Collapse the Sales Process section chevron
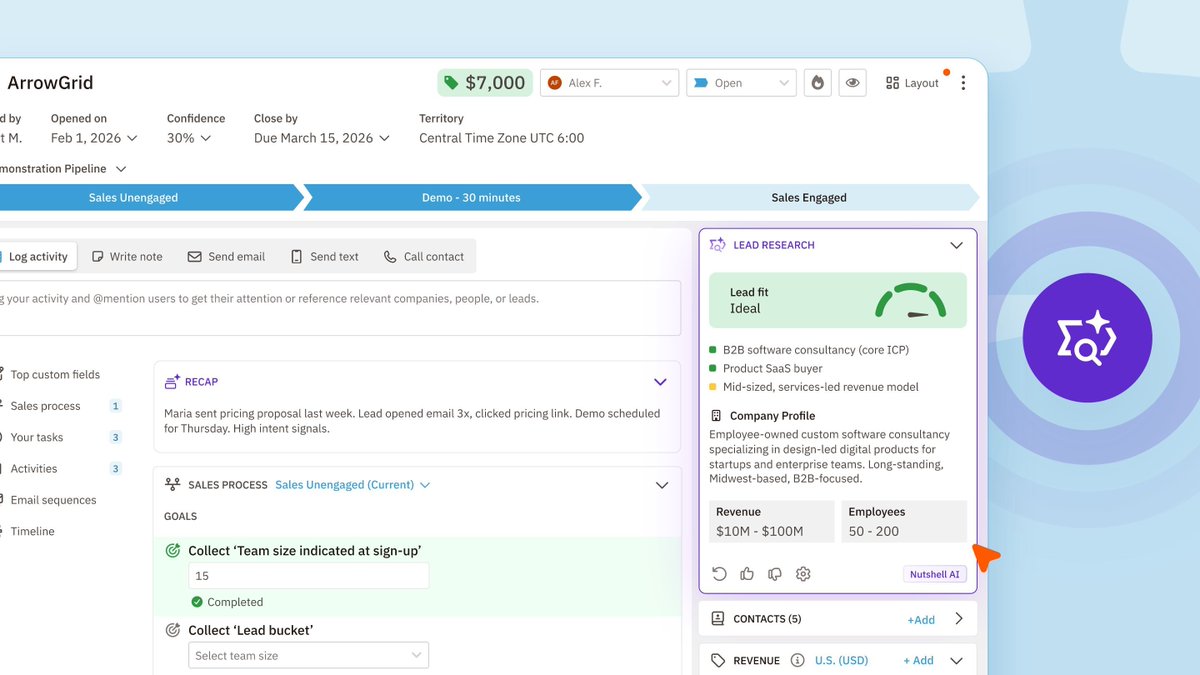1200x675 pixels. click(661, 485)
